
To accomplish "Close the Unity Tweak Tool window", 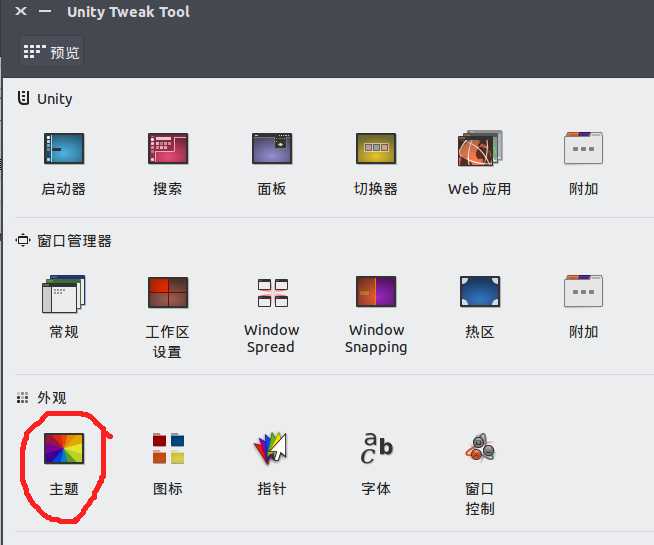I will pos(20,11).
